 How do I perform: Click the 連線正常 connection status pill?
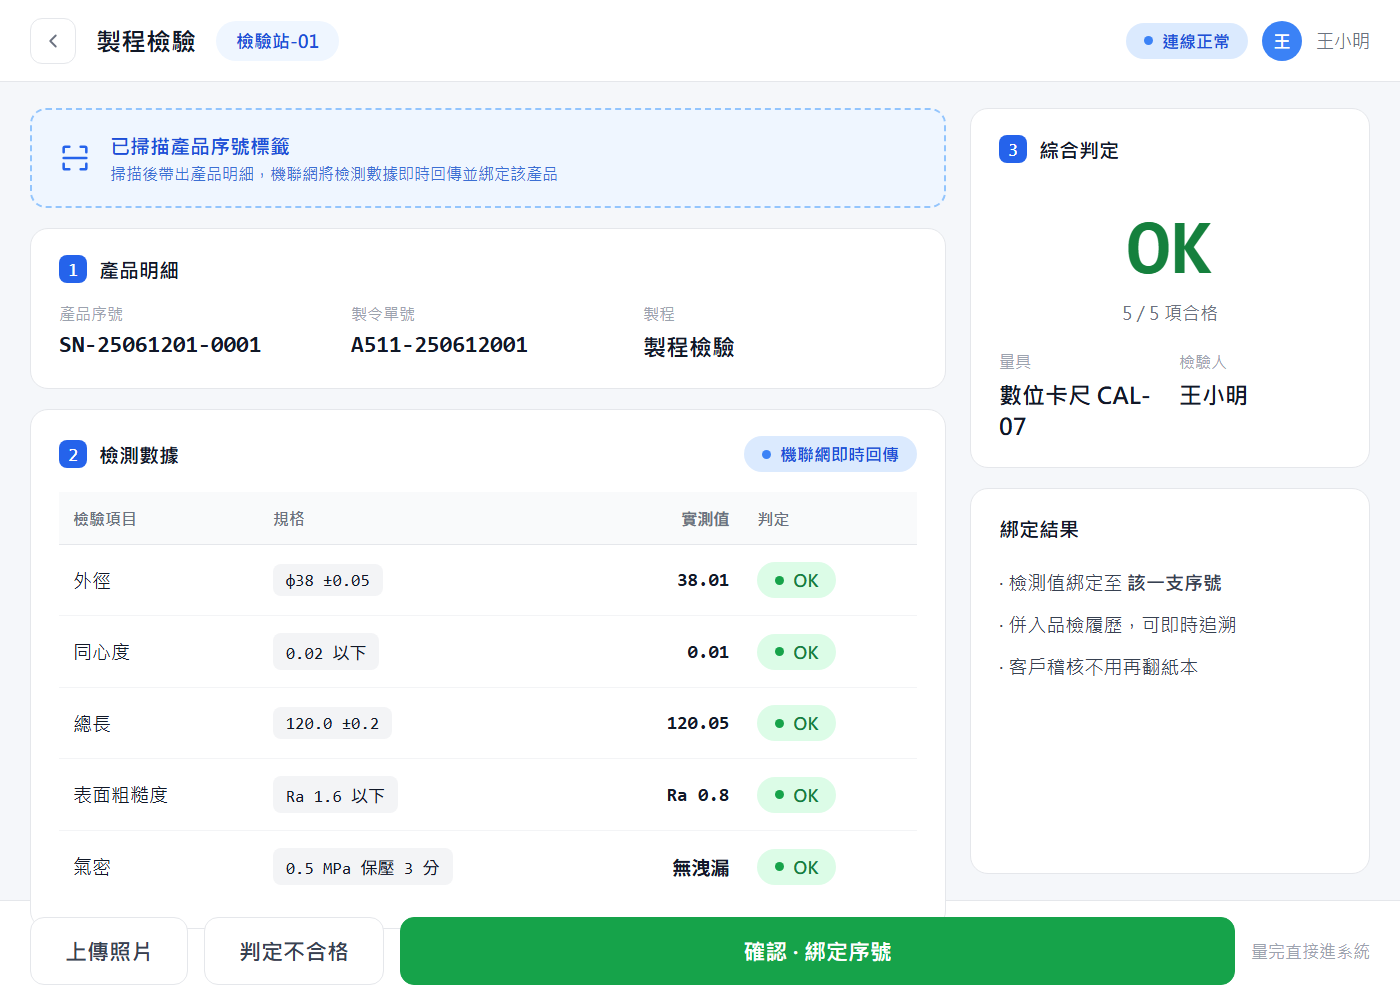point(1187,41)
